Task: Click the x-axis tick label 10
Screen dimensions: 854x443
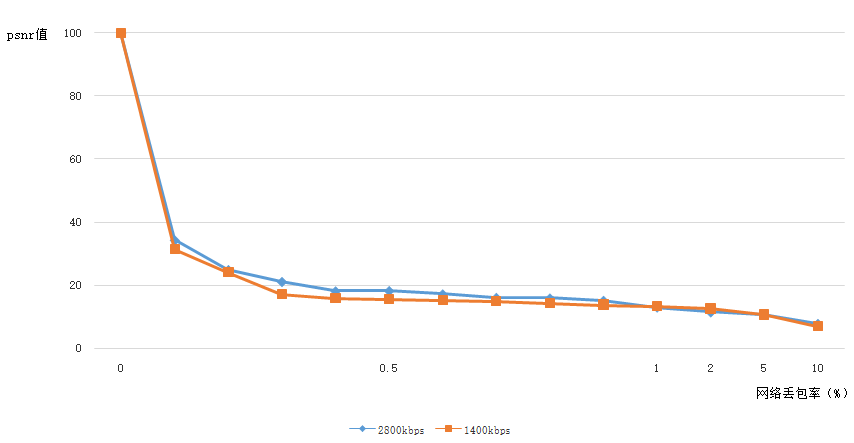Action: pos(817,368)
